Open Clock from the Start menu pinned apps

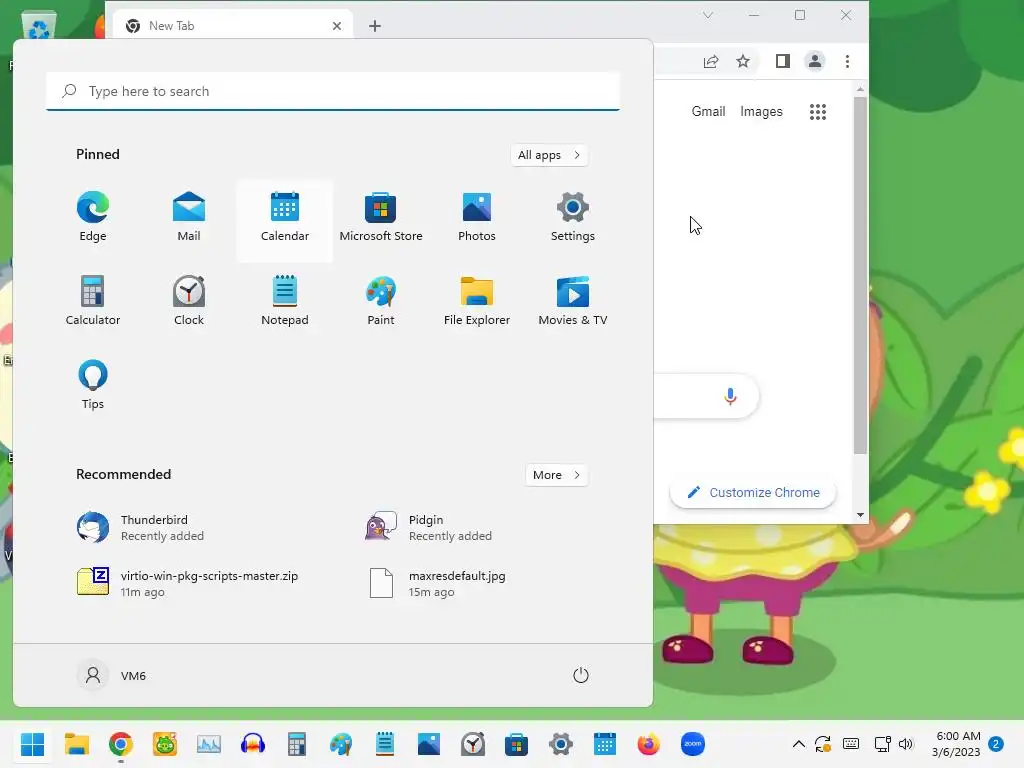(x=189, y=301)
